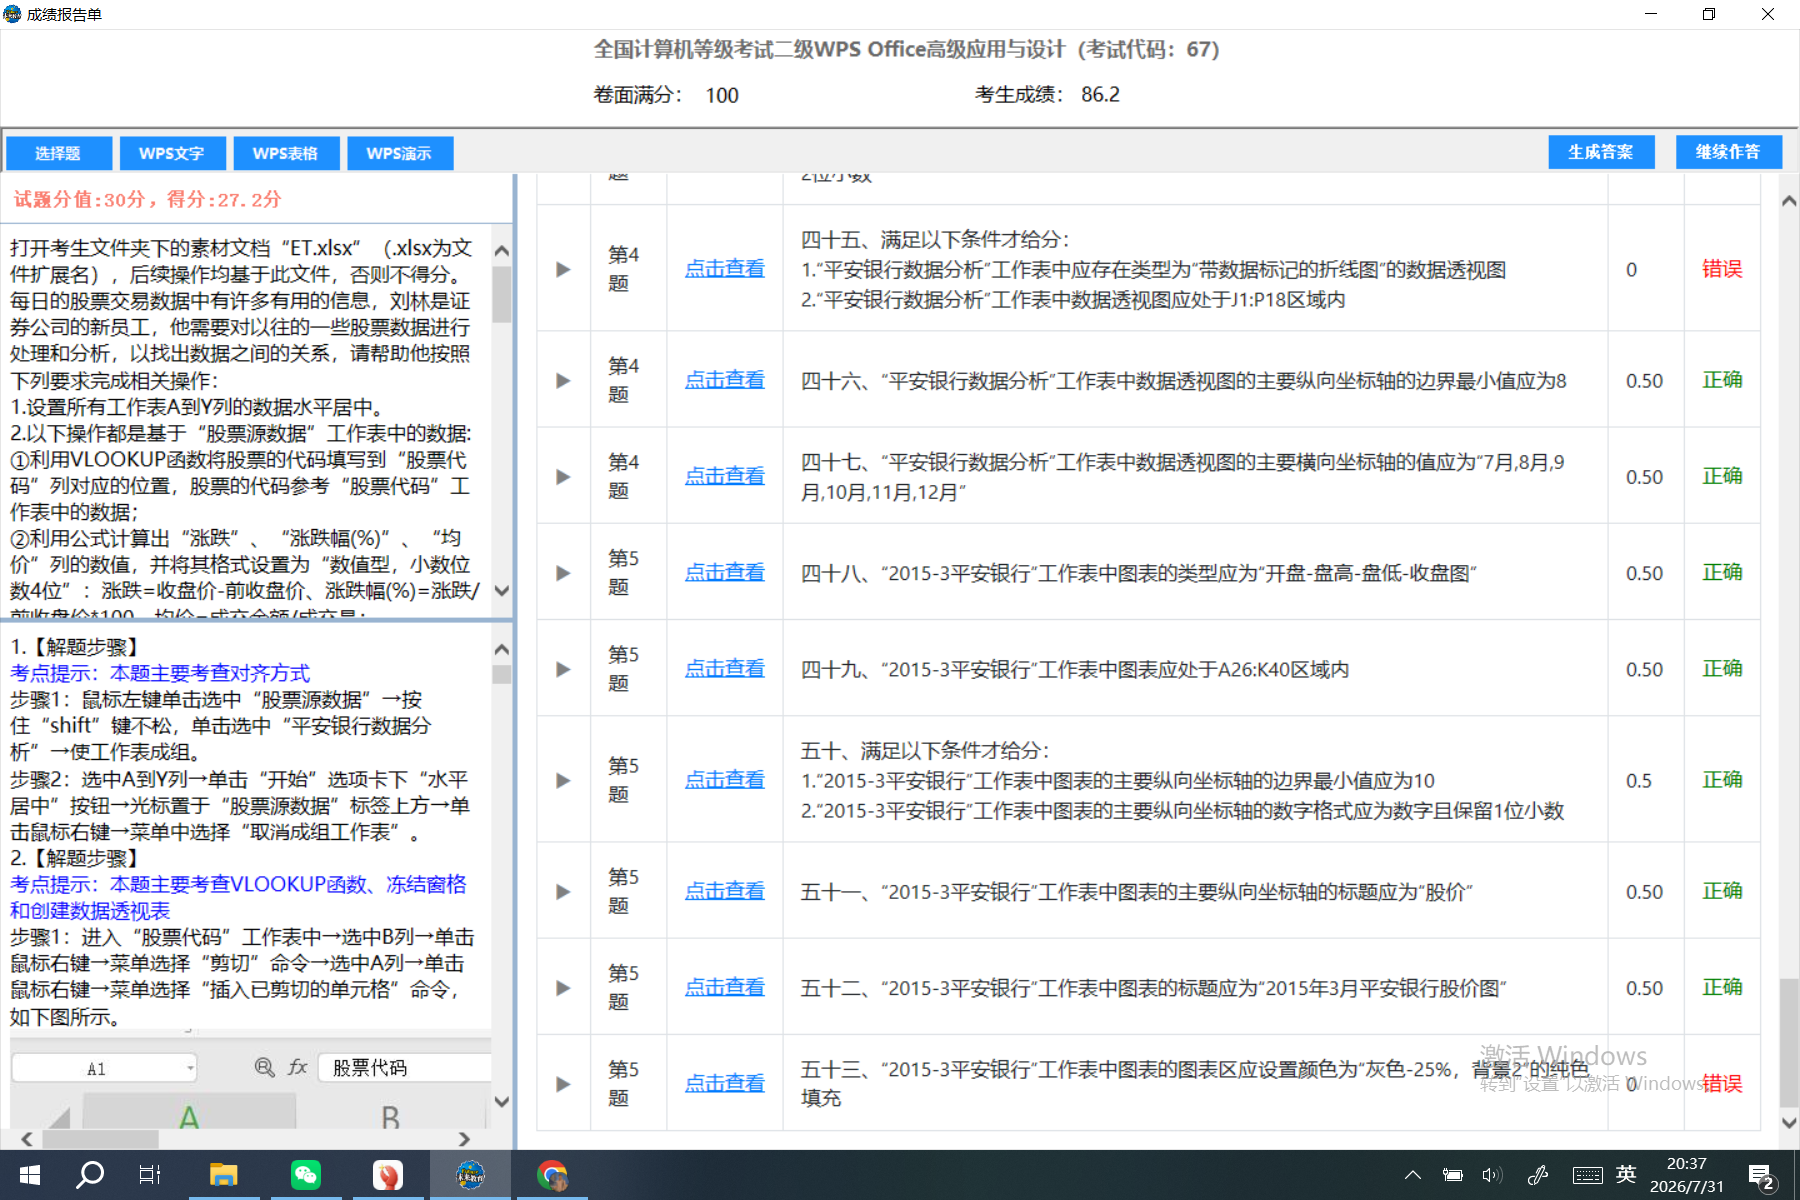Image resolution: width=1800 pixels, height=1200 pixels.
Task: Click the results table scrollbar thumb
Action: click(x=1789, y=1042)
